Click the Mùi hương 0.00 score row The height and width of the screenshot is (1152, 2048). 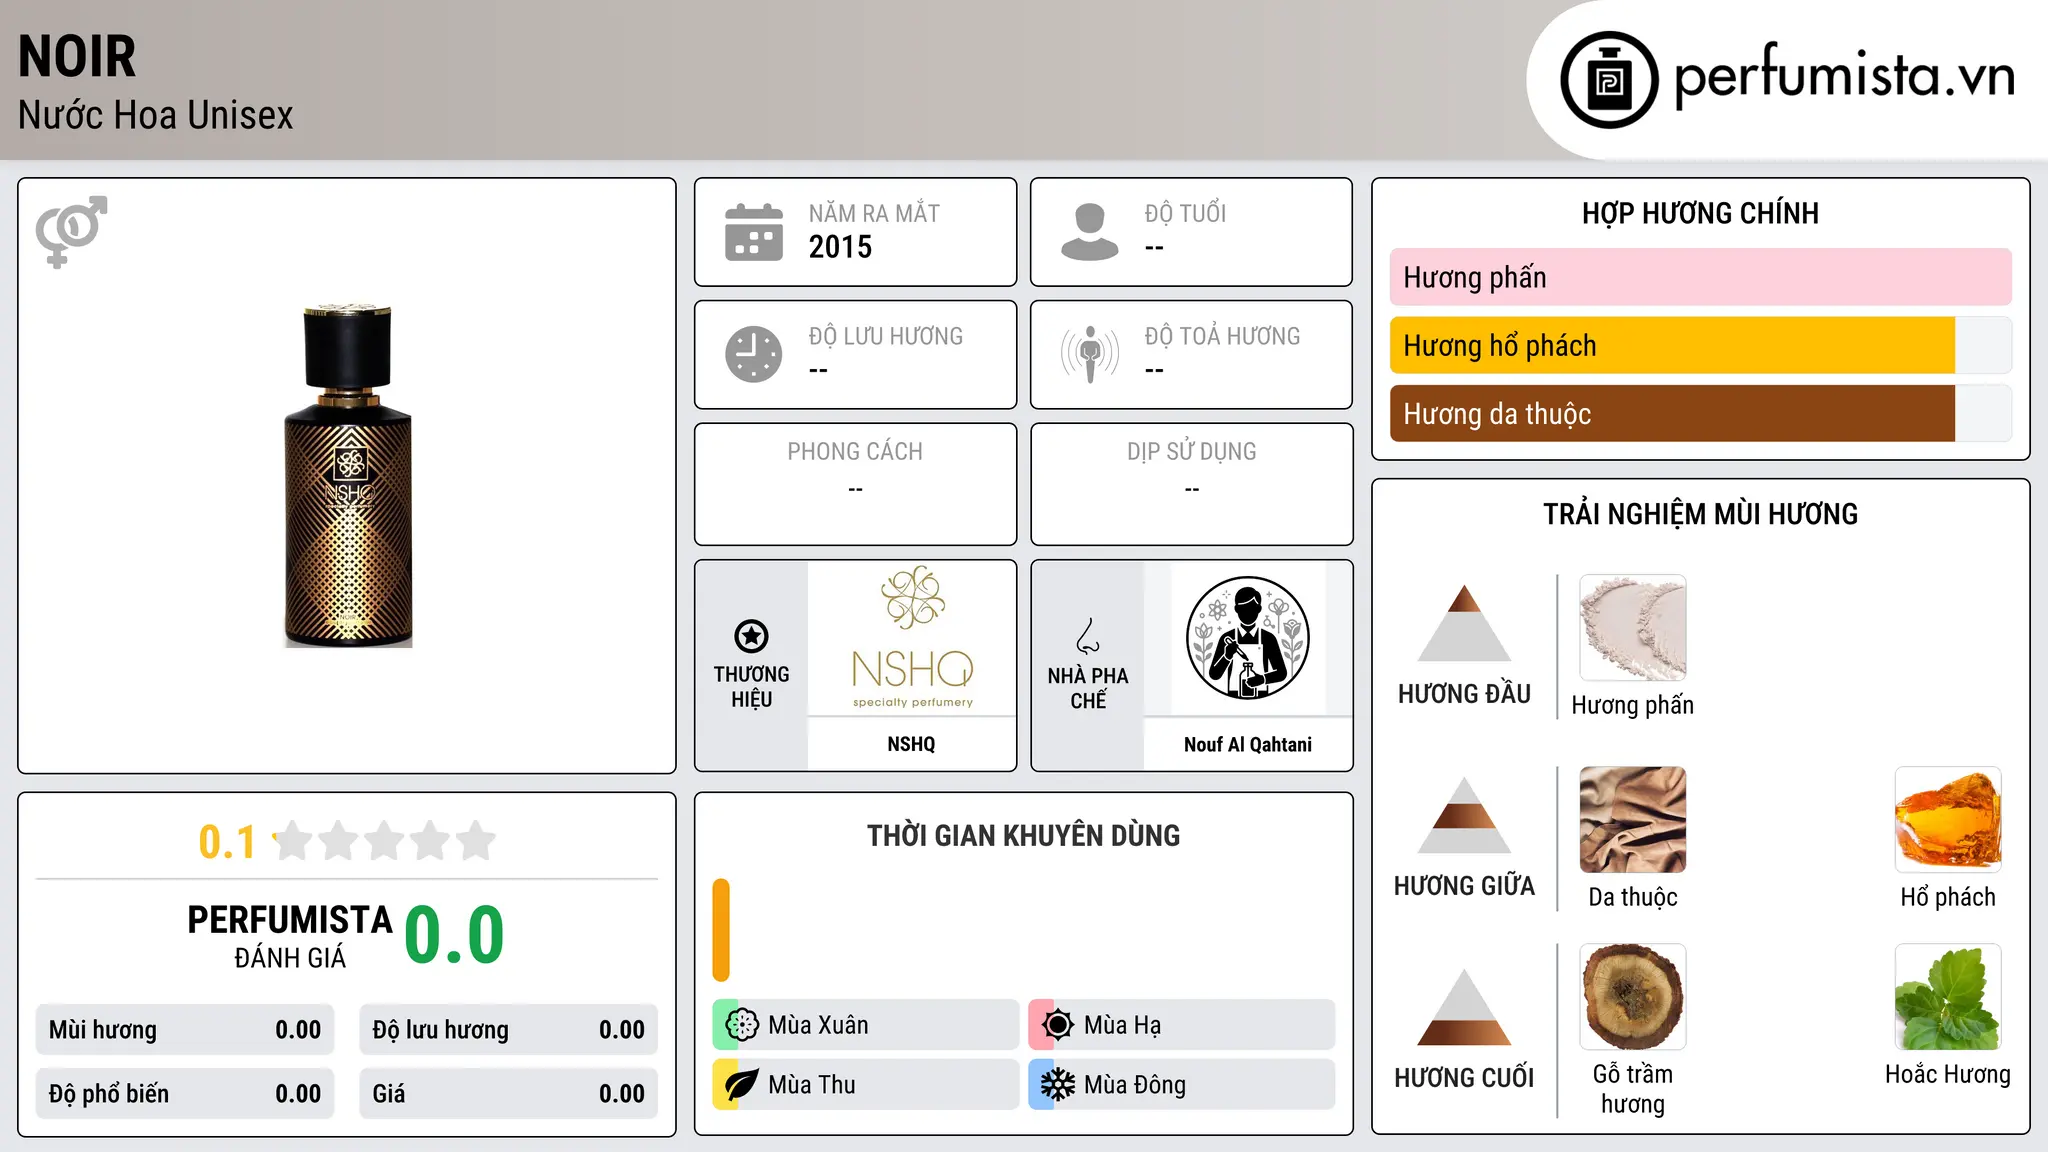pyautogui.click(x=185, y=1030)
